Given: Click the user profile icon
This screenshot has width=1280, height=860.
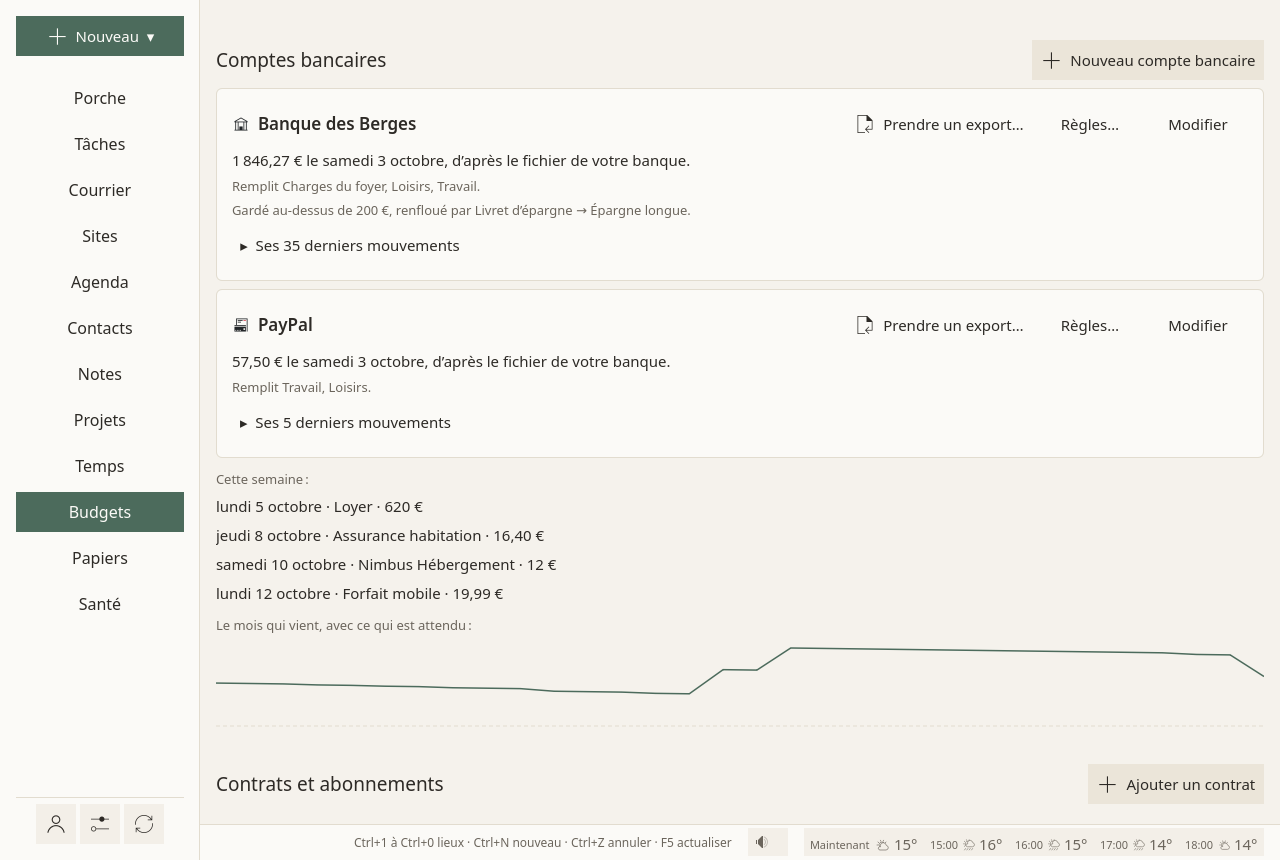Looking at the screenshot, I should (x=56, y=824).
